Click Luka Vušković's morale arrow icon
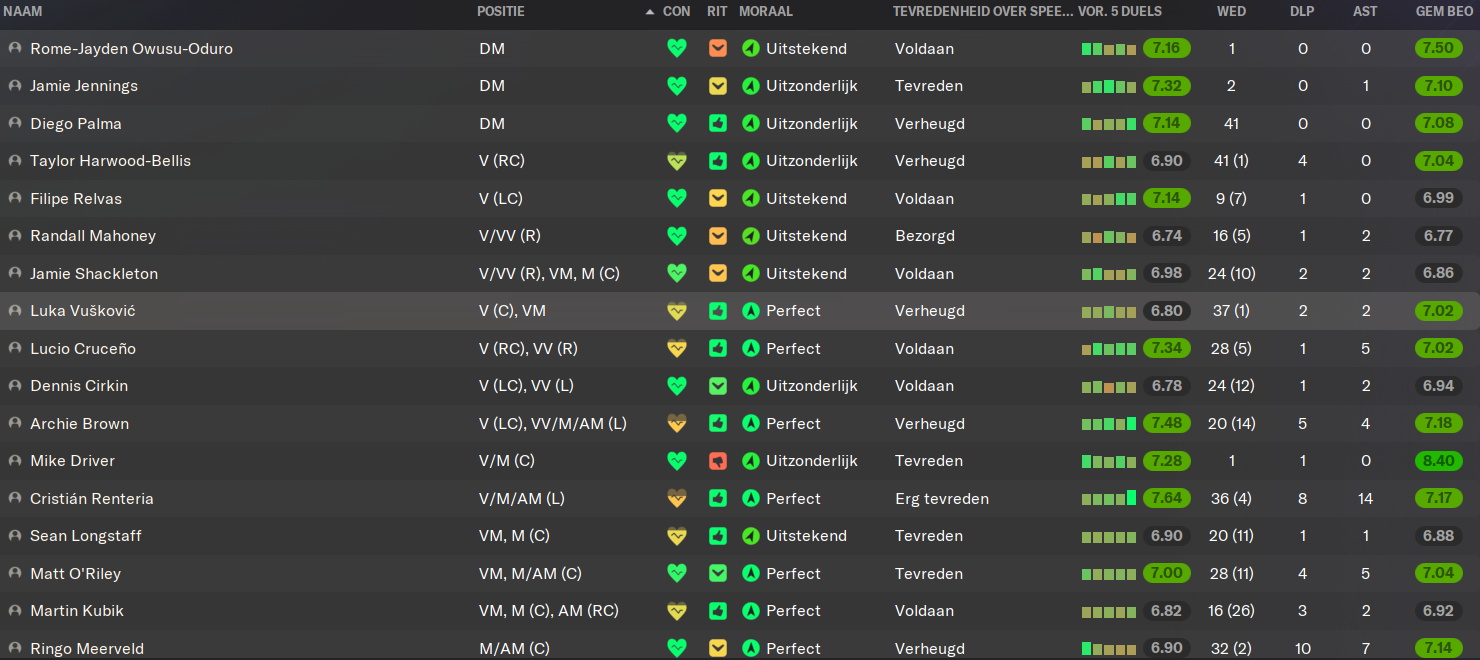This screenshot has height=660, width=1480. 751,311
